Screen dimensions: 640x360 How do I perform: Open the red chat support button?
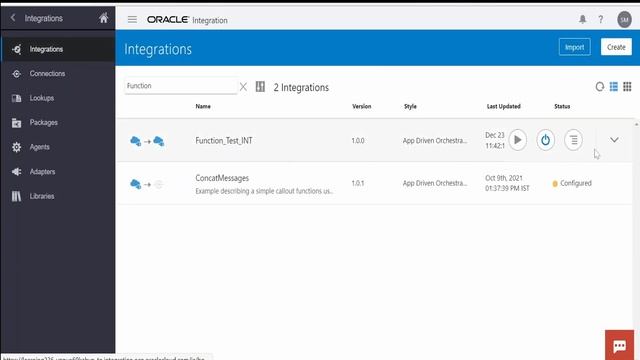pyautogui.click(x=620, y=345)
